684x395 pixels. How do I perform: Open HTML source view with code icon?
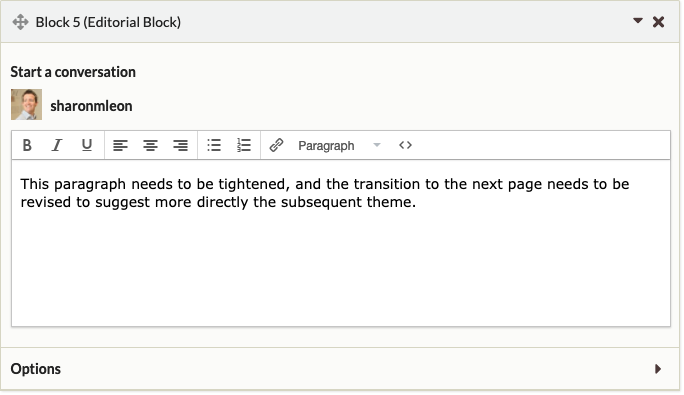(405, 145)
